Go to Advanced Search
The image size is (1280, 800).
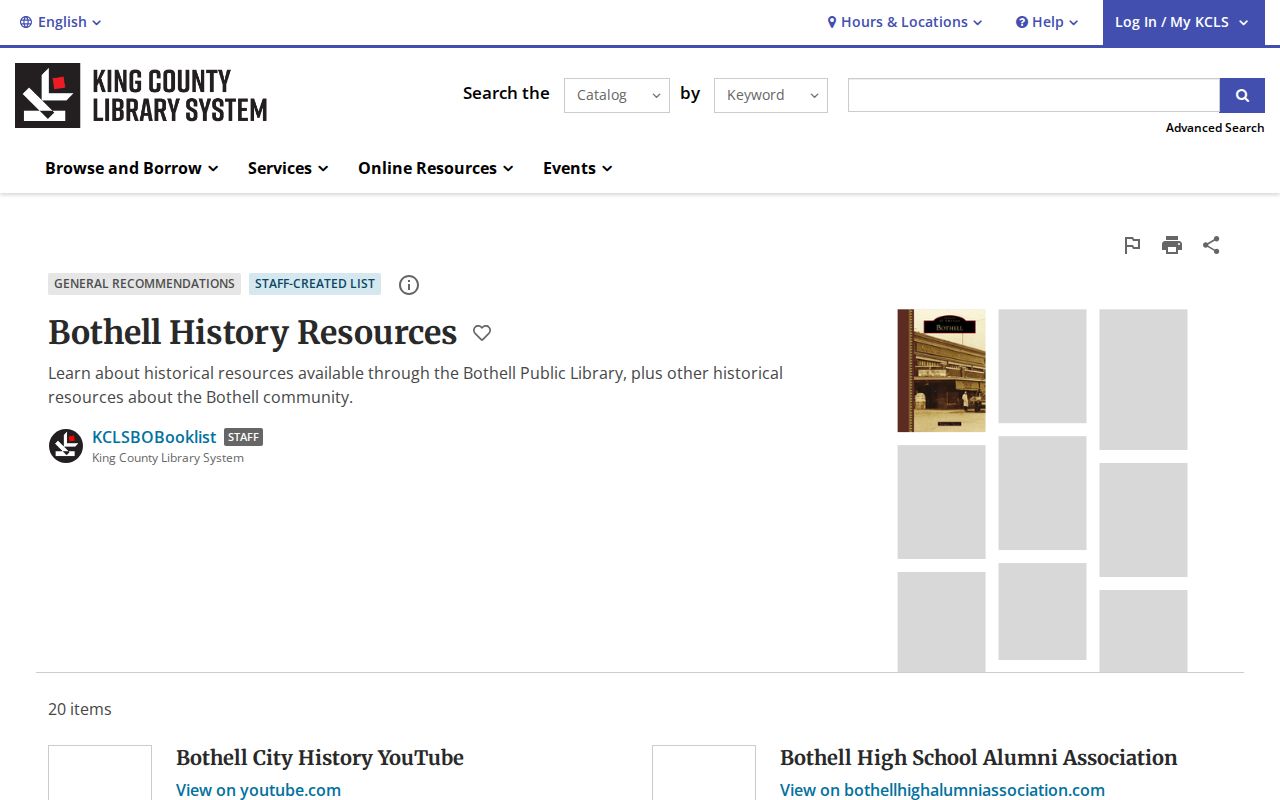pyautogui.click(x=1215, y=128)
